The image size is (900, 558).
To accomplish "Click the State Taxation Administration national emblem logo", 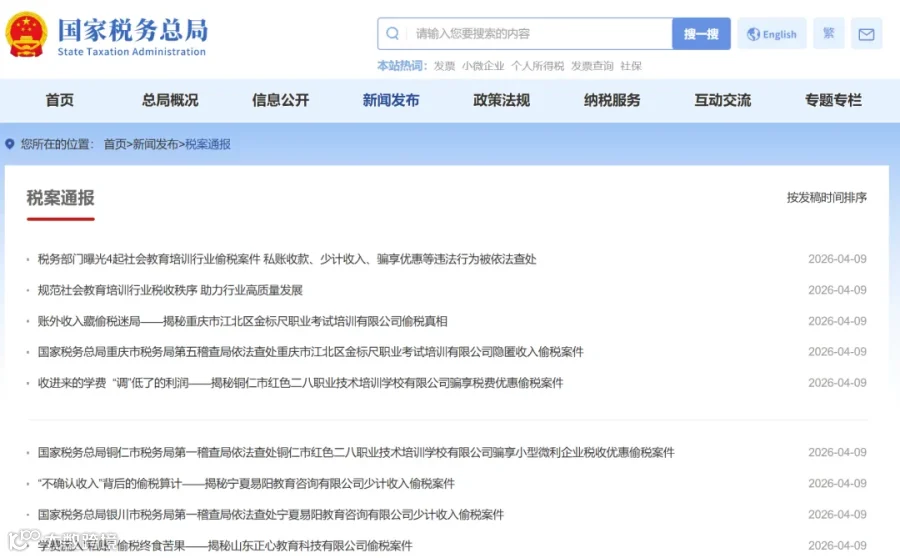I will pyautogui.click(x=26, y=35).
